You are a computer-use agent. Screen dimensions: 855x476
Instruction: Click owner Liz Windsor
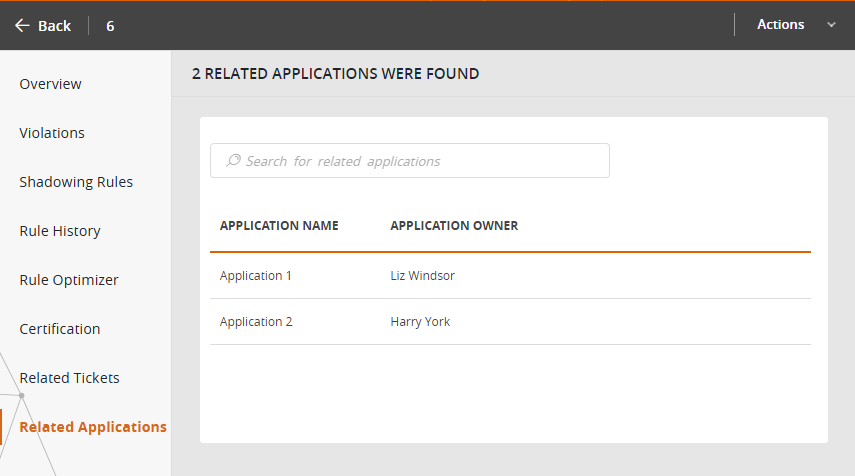(x=422, y=275)
